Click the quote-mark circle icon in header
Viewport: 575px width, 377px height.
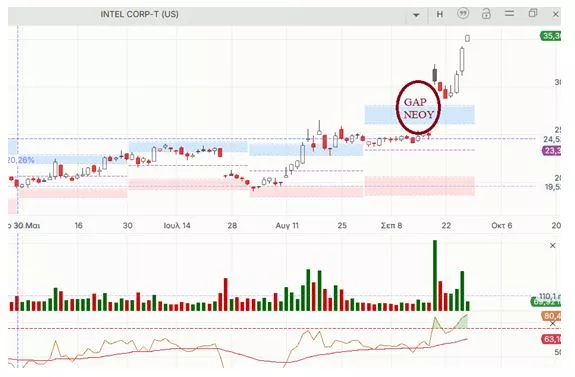[463, 14]
